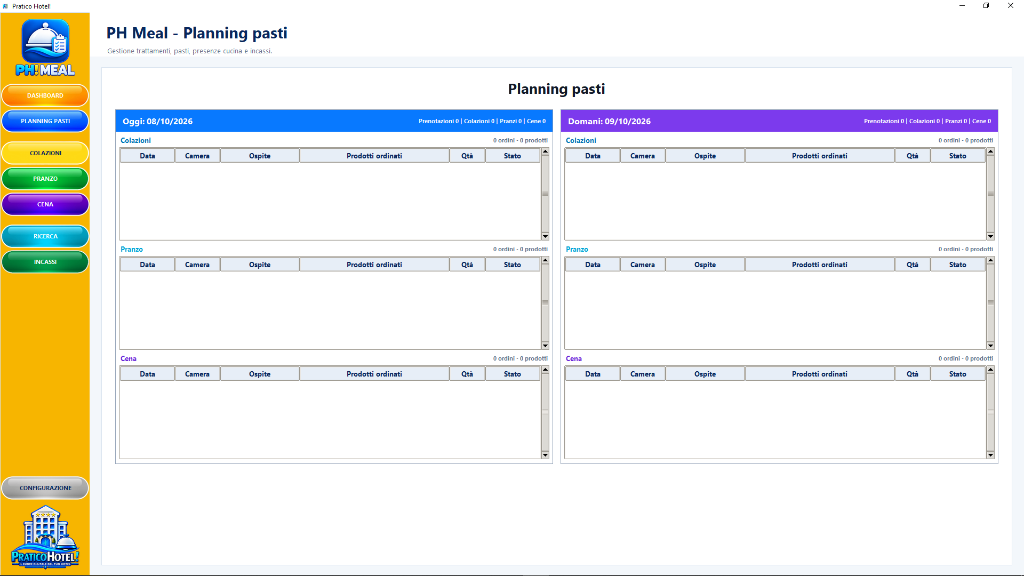Click scroll down arrow of today's Colazioni table
Image resolution: width=1024 pixels, height=576 pixels.
(x=545, y=236)
